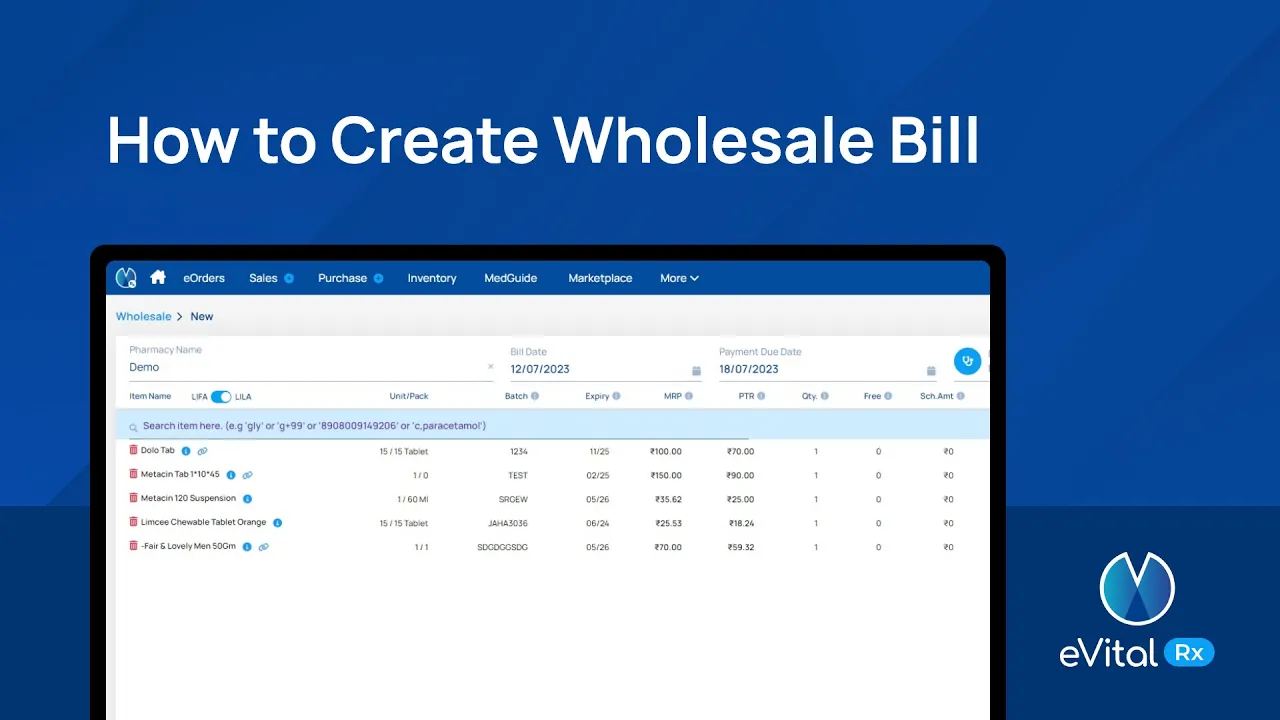Click the Sch.Amt column info icon
Viewport: 1280px width, 720px height.
pos(960,397)
